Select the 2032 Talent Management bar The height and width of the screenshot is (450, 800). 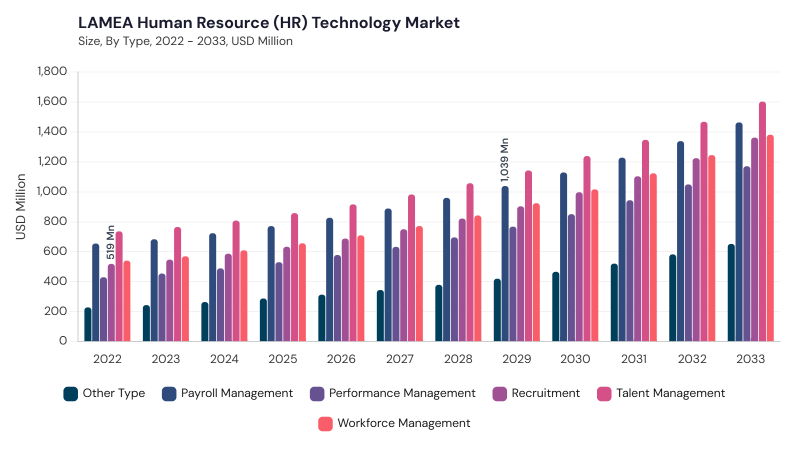[x=704, y=232]
